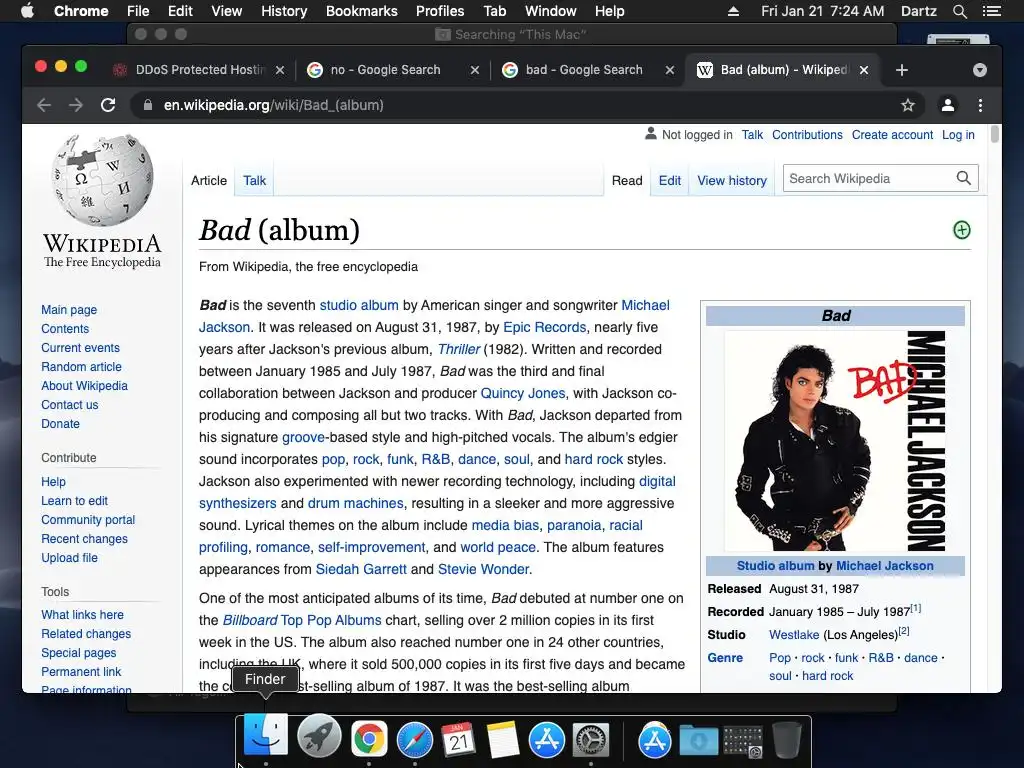The width and height of the screenshot is (1024, 768).
Task: Open the History menu
Action: pos(284,11)
